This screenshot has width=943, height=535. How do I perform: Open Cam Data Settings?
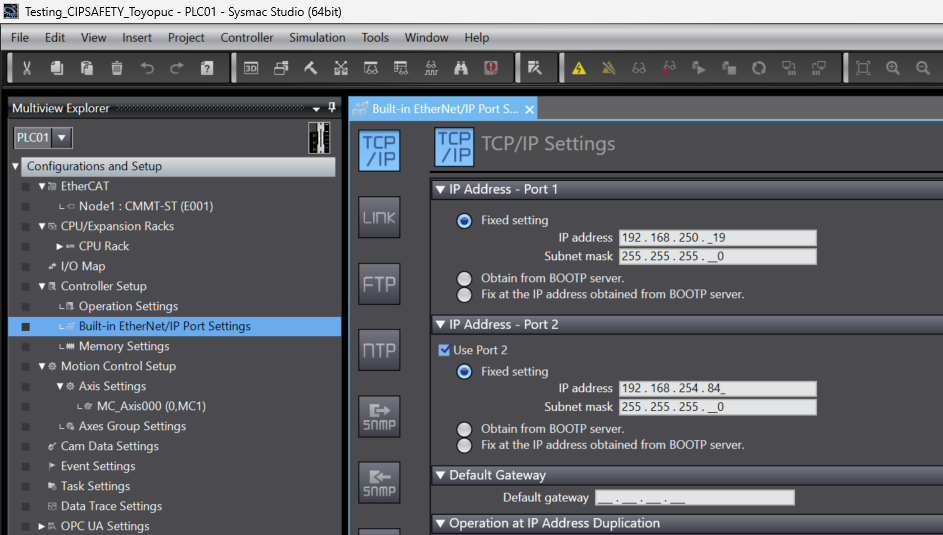(x=109, y=446)
